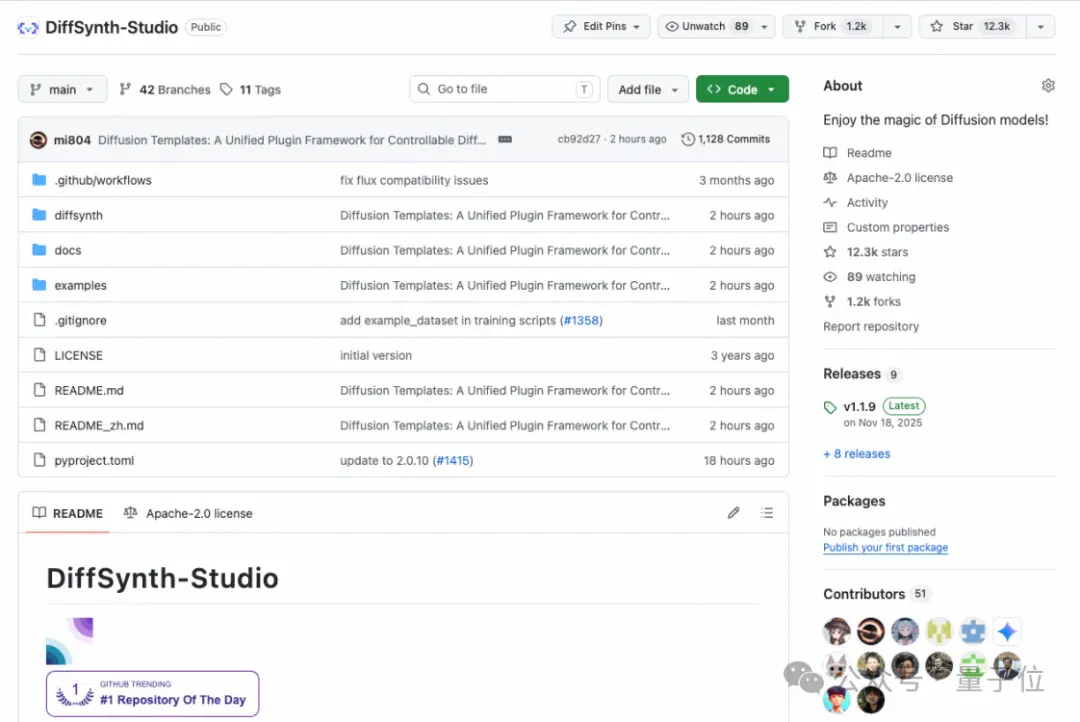Click the Readme link in About
Image resolution: width=1080 pixels, height=722 pixels.
[869, 153]
